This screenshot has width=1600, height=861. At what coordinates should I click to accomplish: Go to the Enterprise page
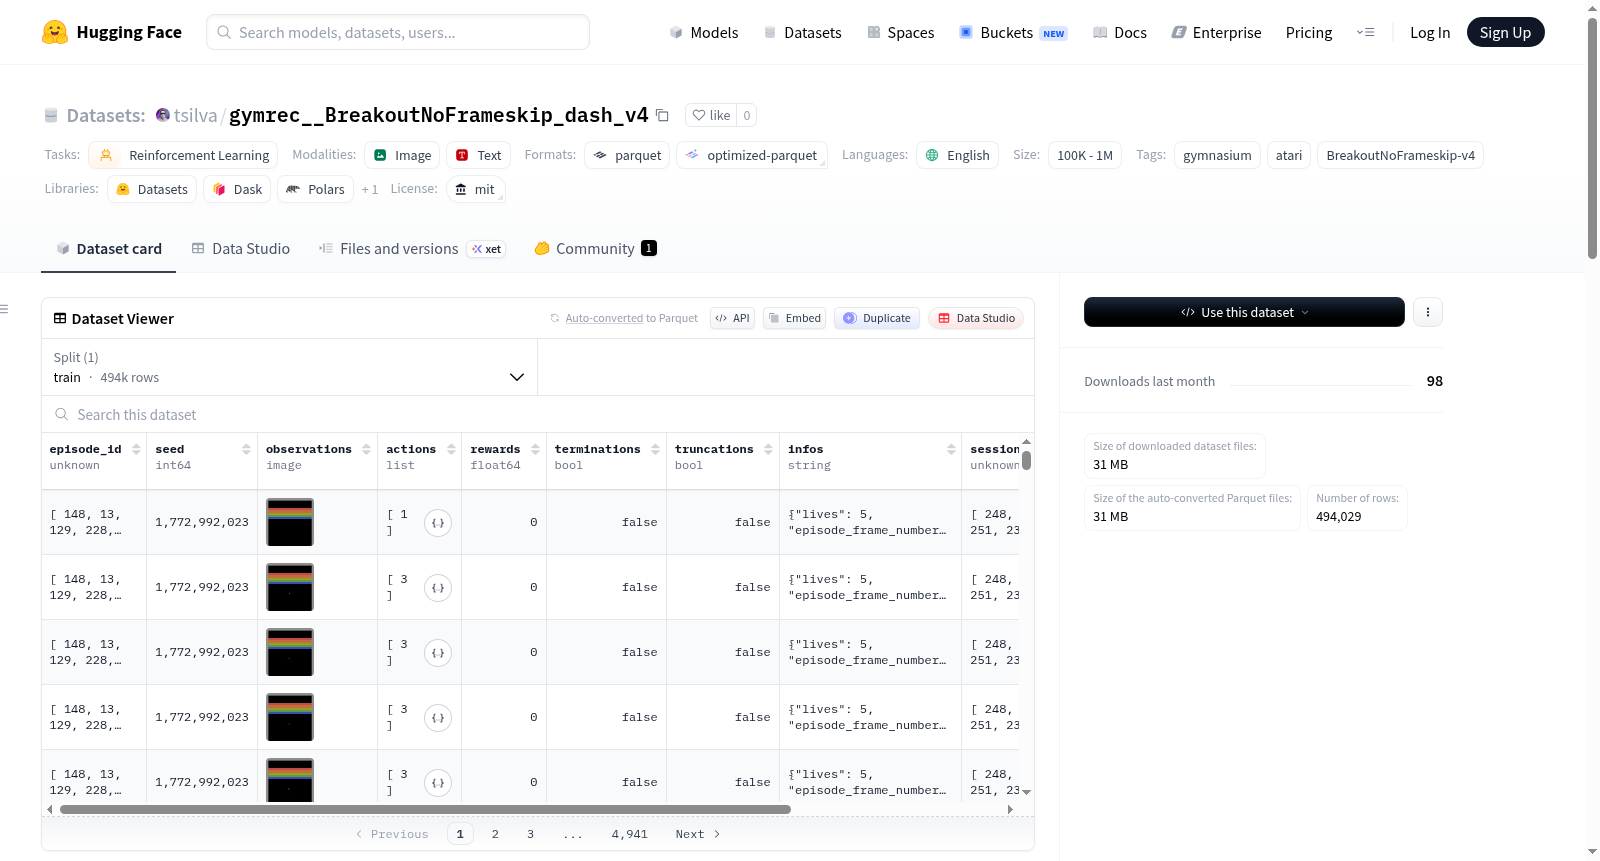click(x=1216, y=33)
